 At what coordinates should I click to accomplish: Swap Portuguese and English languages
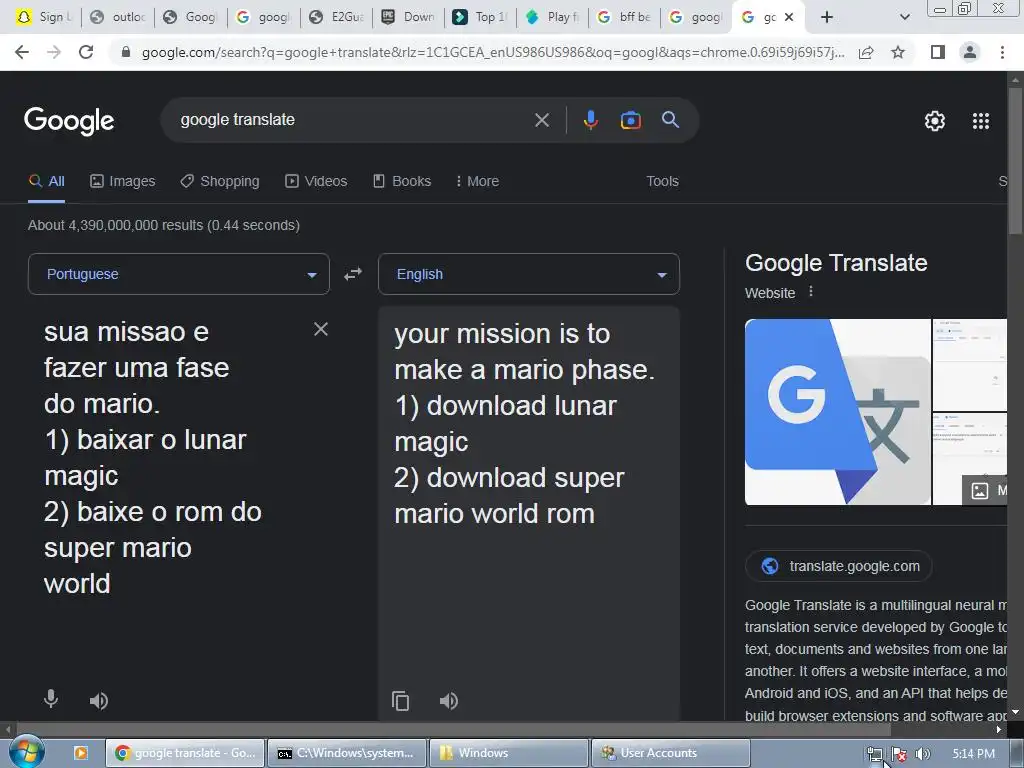[353, 274]
